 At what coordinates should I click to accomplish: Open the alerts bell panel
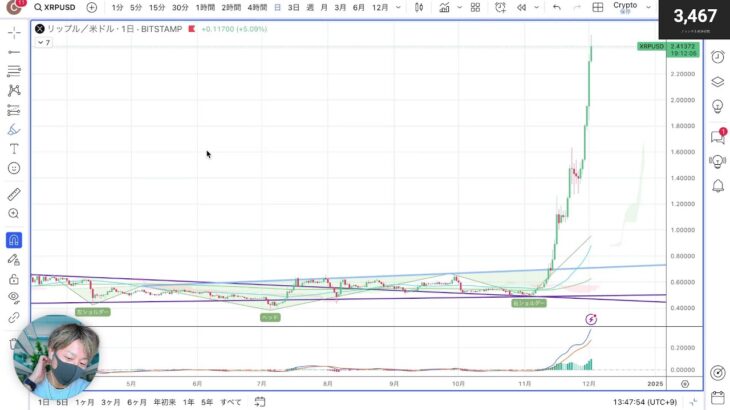point(717,186)
